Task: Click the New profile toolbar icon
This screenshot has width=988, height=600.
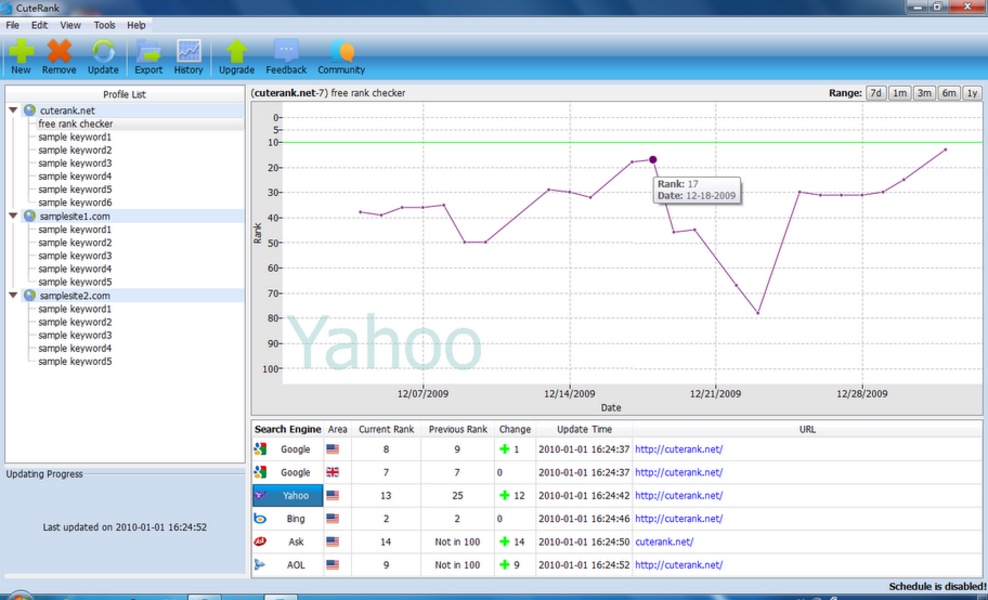Action: tap(20, 52)
